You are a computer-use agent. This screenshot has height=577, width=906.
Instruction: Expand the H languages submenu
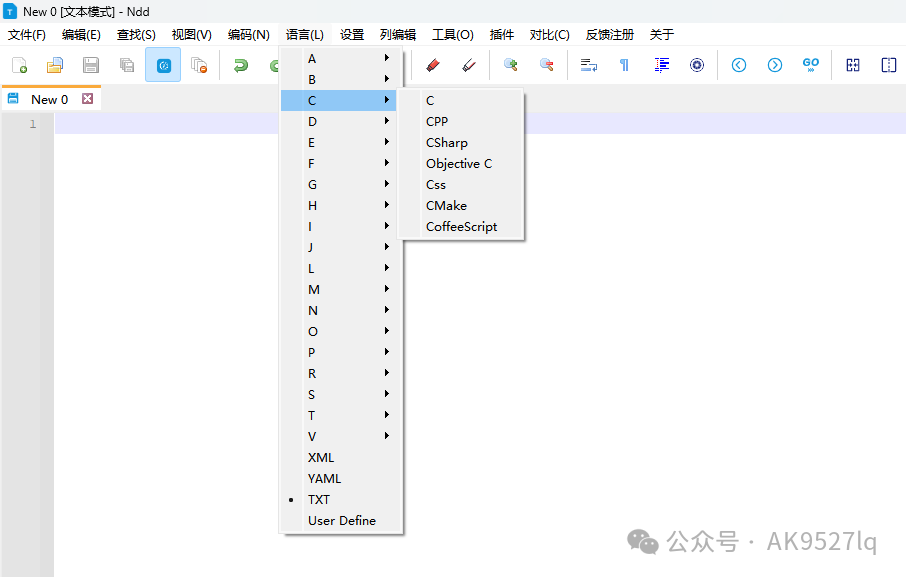pyautogui.click(x=341, y=206)
